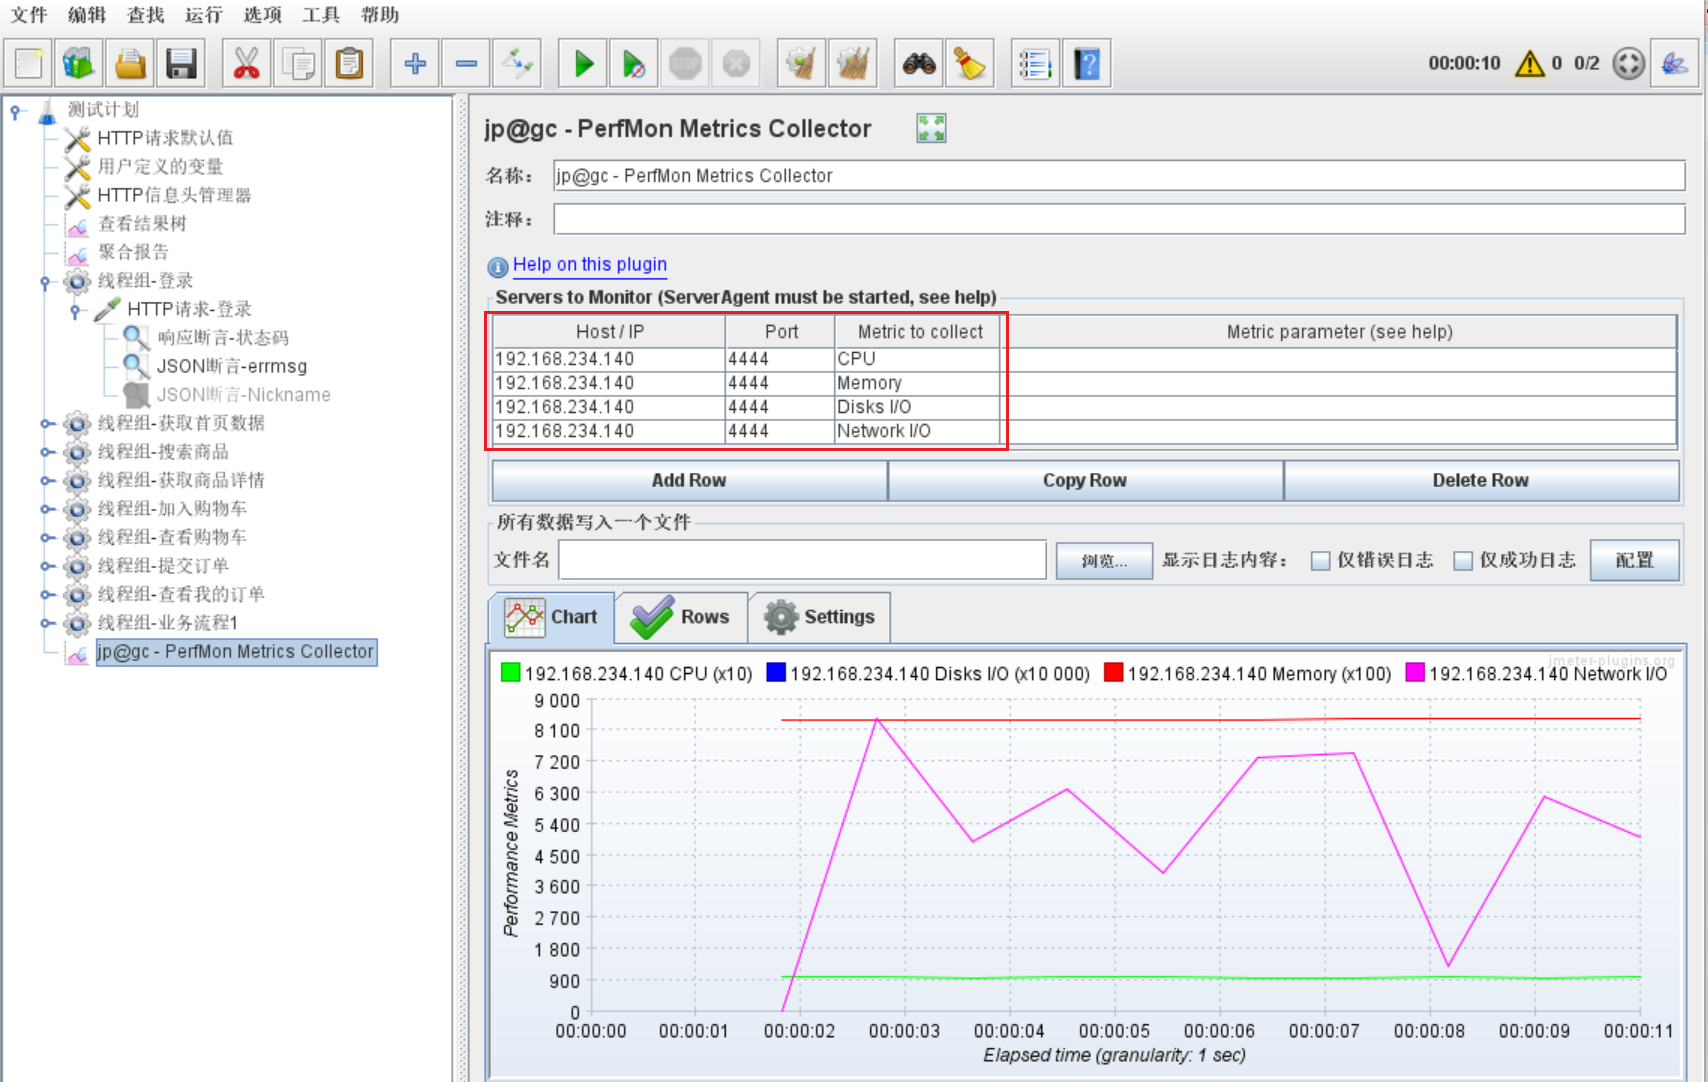Viewport: 1708px width, 1082px height.
Task: Collapse the 线程组-登录 tree node
Action: pyautogui.click(x=46, y=282)
